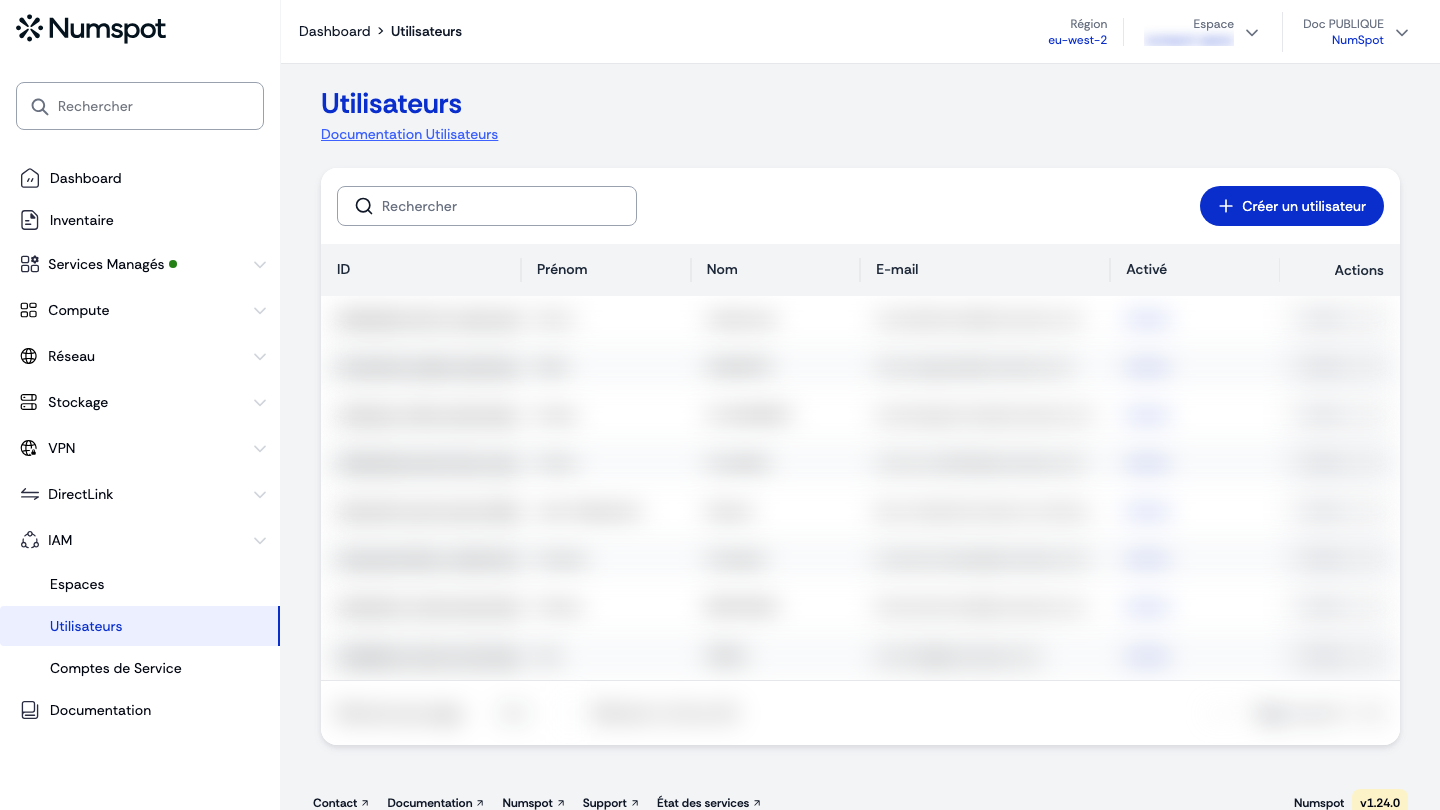Screen dimensions: 1440x810
Task: Expand the Compute menu chevron
Action: (x=260, y=311)
